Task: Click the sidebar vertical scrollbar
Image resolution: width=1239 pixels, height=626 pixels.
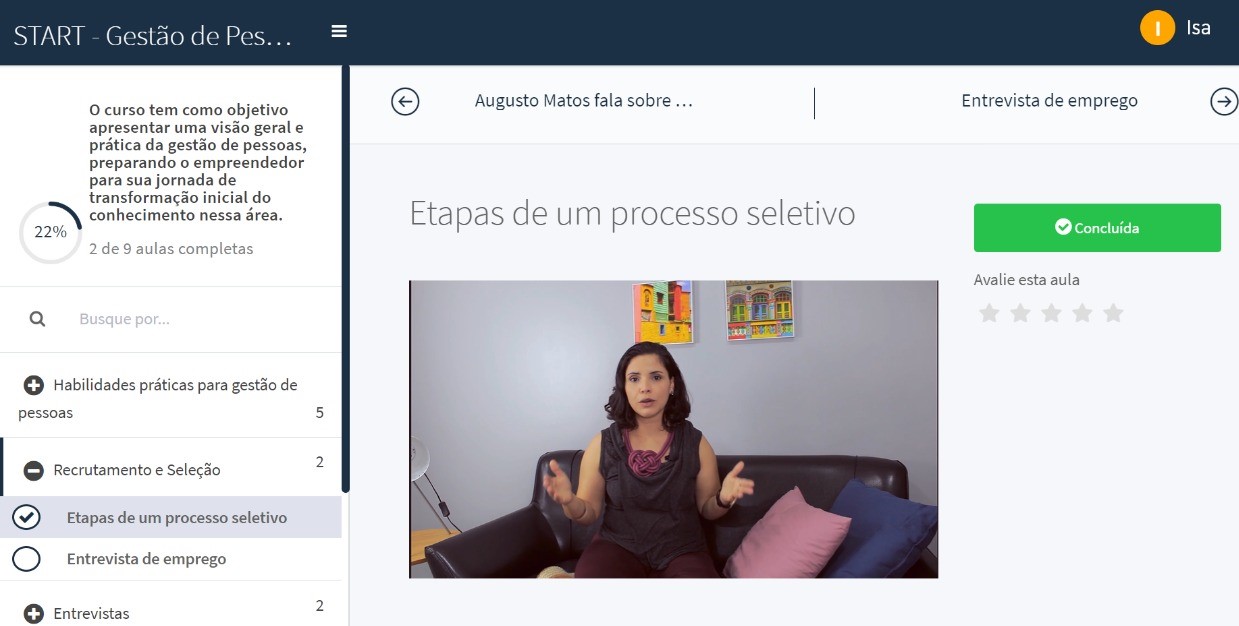Action: (346, 279)
